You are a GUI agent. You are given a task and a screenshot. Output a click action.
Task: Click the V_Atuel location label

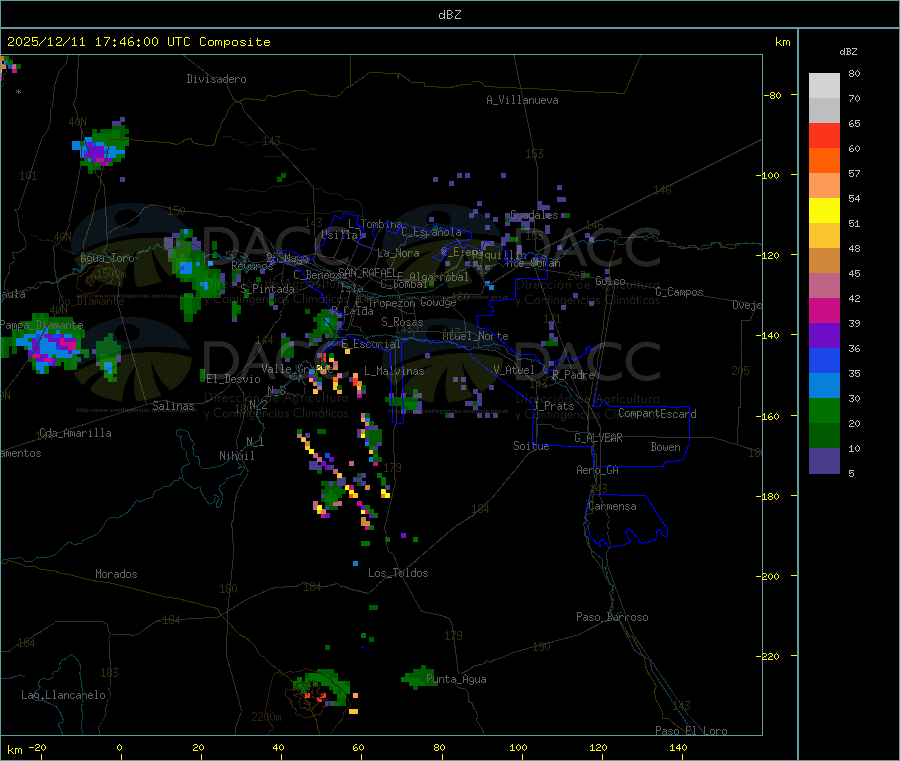(x=514, y=370)
